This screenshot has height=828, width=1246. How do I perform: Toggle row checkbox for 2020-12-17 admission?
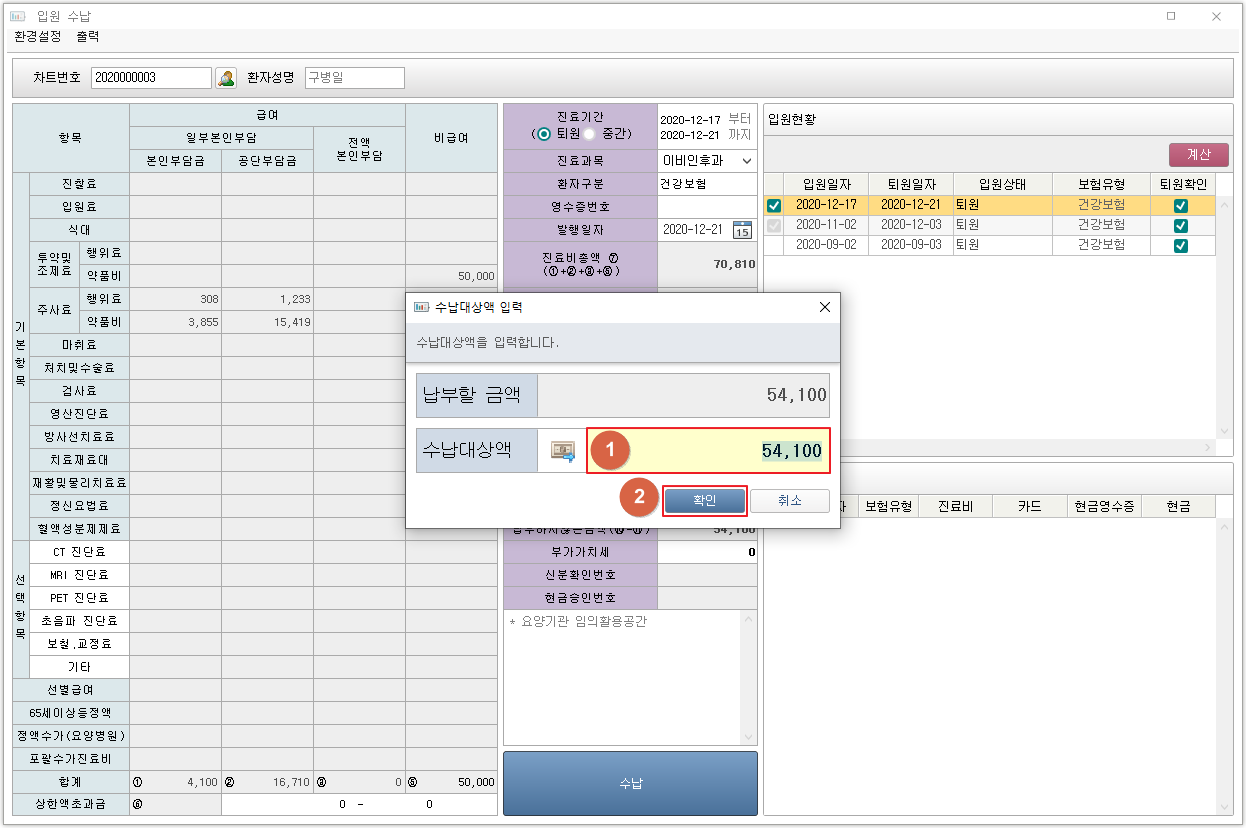(773, 205)
